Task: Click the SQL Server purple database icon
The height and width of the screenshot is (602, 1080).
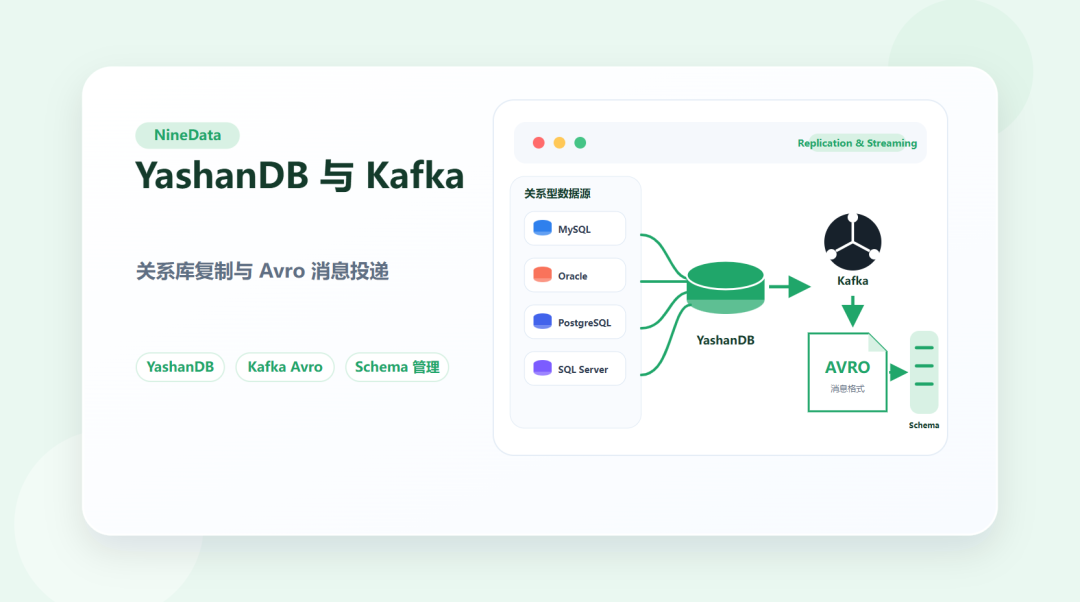Action: pyautogui.click(x=543, y=368)
